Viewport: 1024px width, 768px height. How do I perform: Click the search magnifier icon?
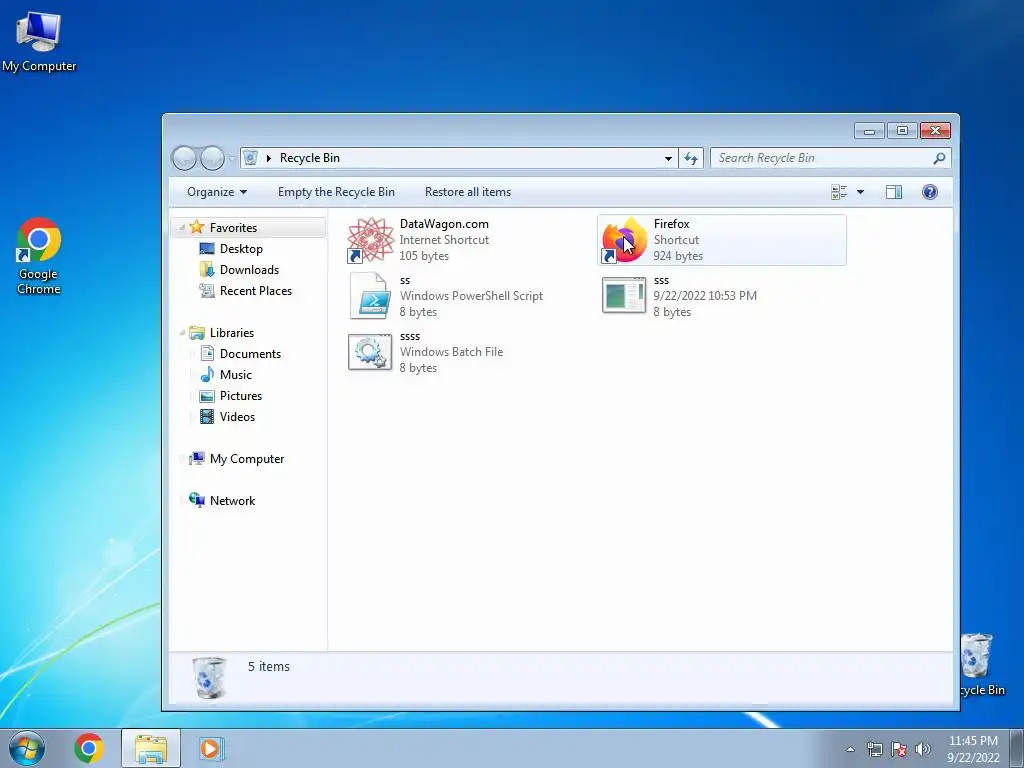(x=939, y=158)
